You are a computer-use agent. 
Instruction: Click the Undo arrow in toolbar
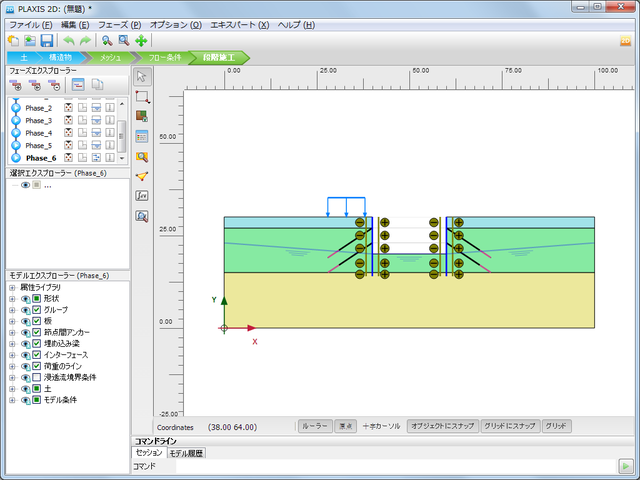68,40
